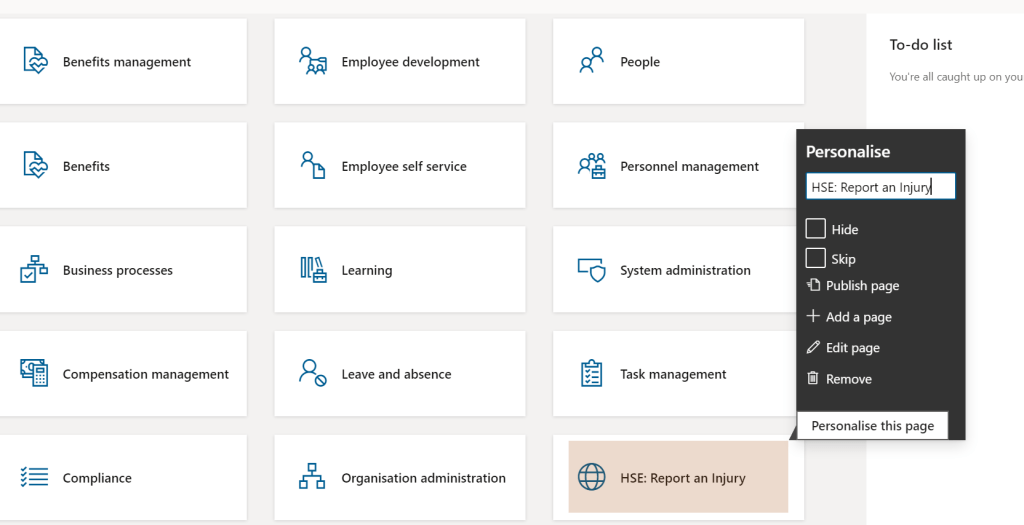Open Employee development via its icon
1024x525 pixels.
pos(313,61)
